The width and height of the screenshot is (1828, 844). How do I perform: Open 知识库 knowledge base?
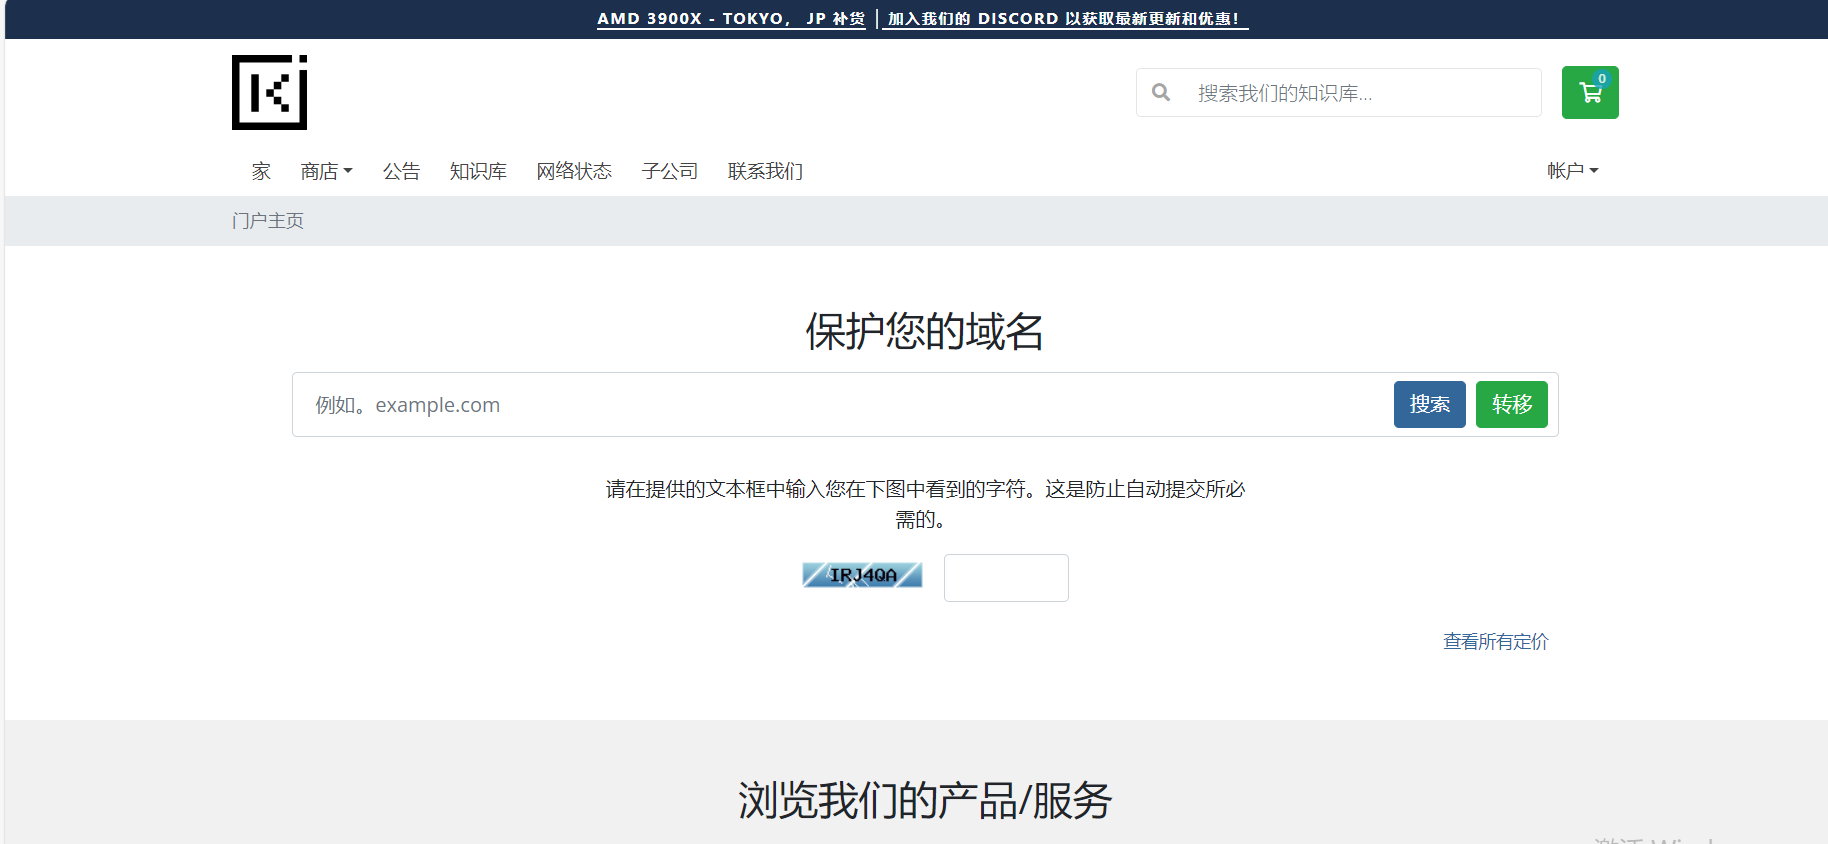[478, 171]
